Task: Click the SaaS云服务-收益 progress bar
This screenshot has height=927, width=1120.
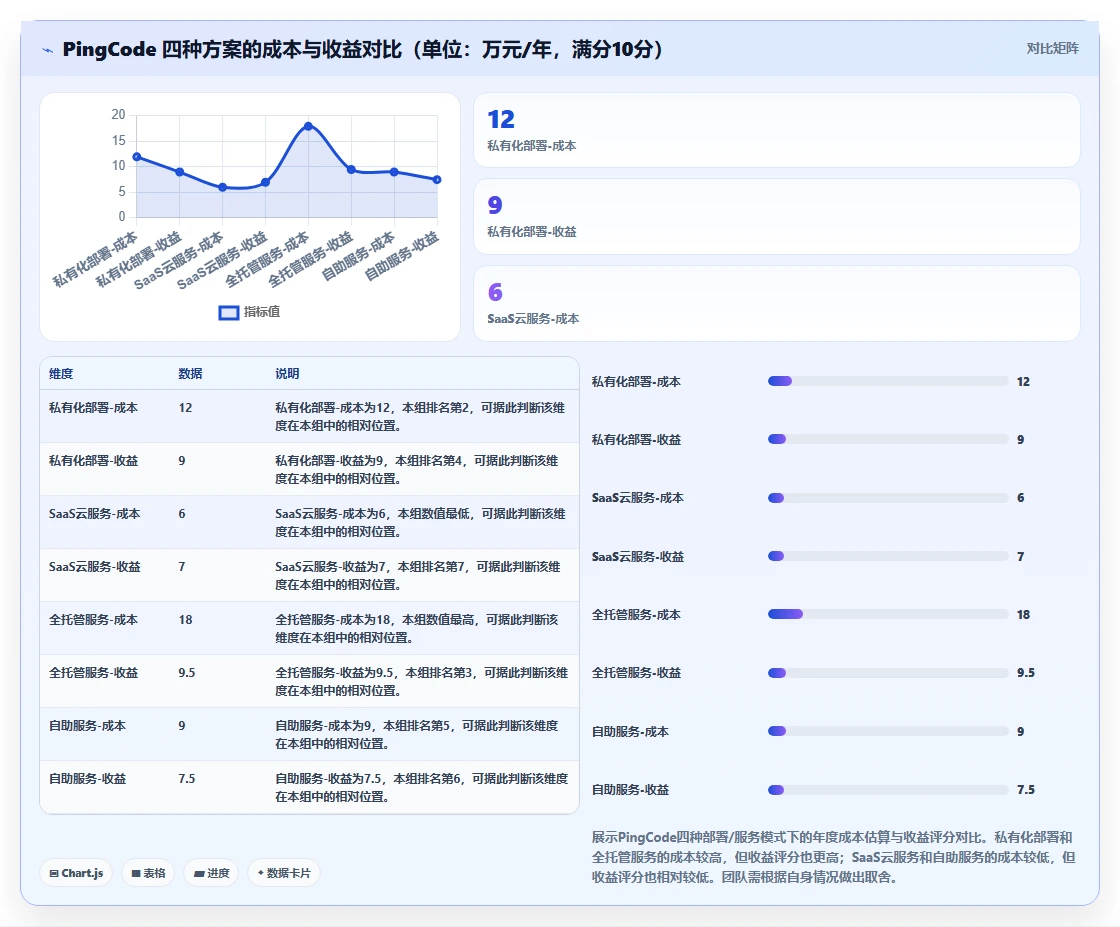Action: pos(888,556)
